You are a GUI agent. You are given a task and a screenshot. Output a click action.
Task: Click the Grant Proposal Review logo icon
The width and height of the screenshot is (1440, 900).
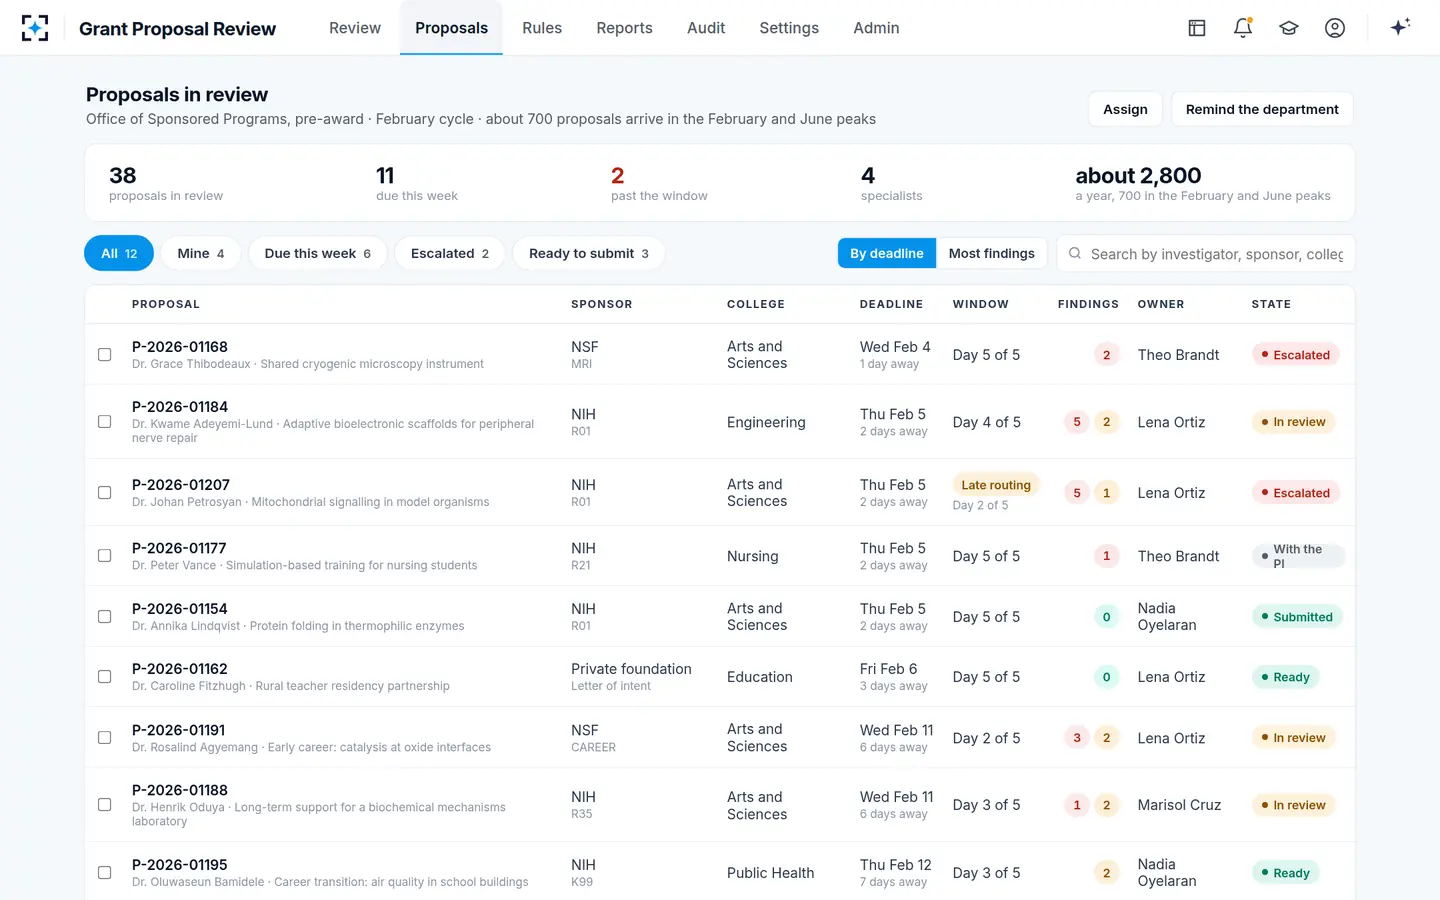35,28
